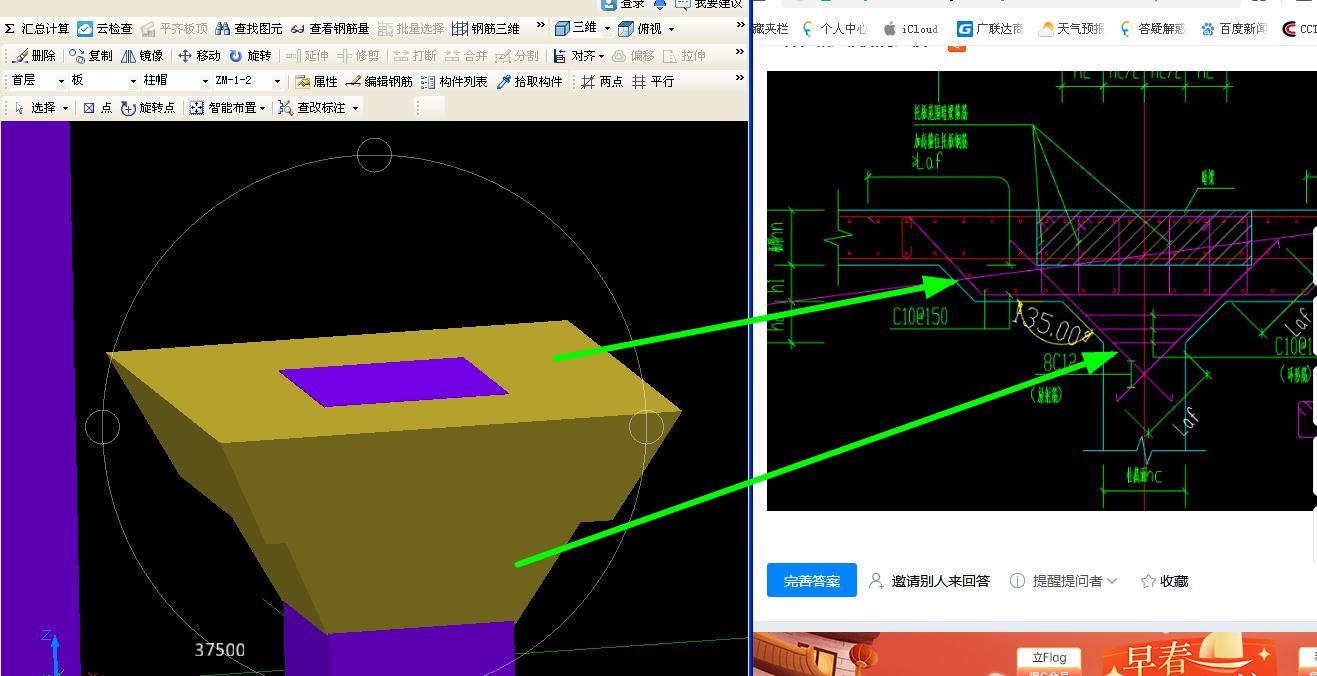Open 查看钢筋量 rebar quantity viewer

click(330, 29)
